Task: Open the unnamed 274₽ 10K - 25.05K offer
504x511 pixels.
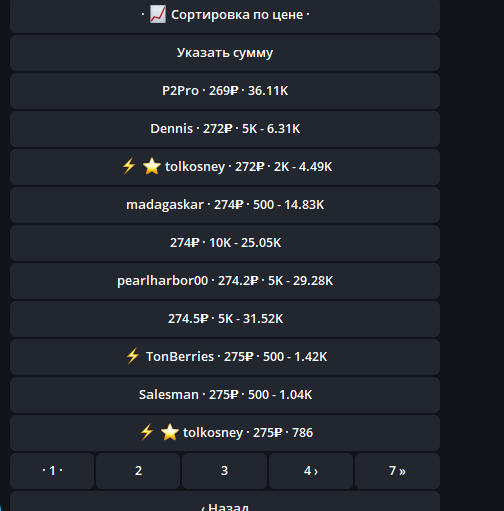Action: (225, 243)
